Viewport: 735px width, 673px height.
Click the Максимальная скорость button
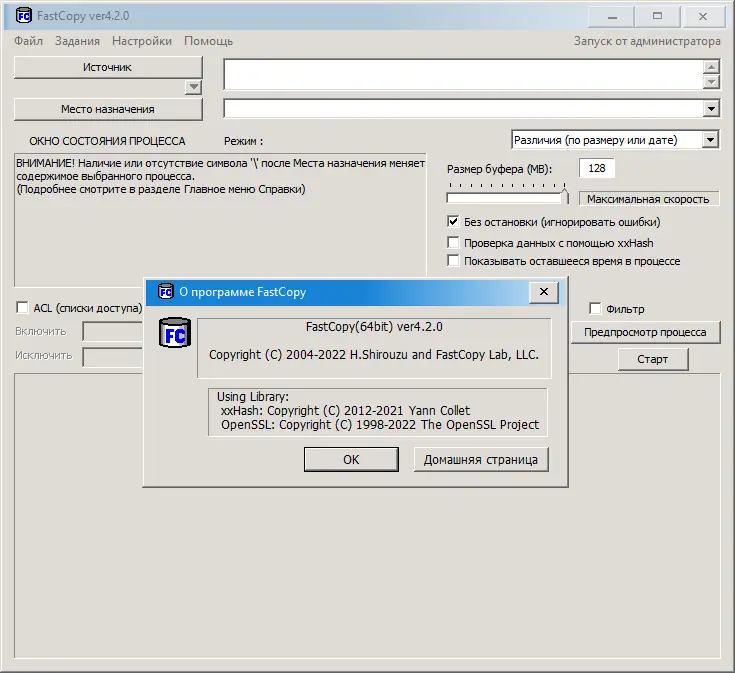(648, 199)
